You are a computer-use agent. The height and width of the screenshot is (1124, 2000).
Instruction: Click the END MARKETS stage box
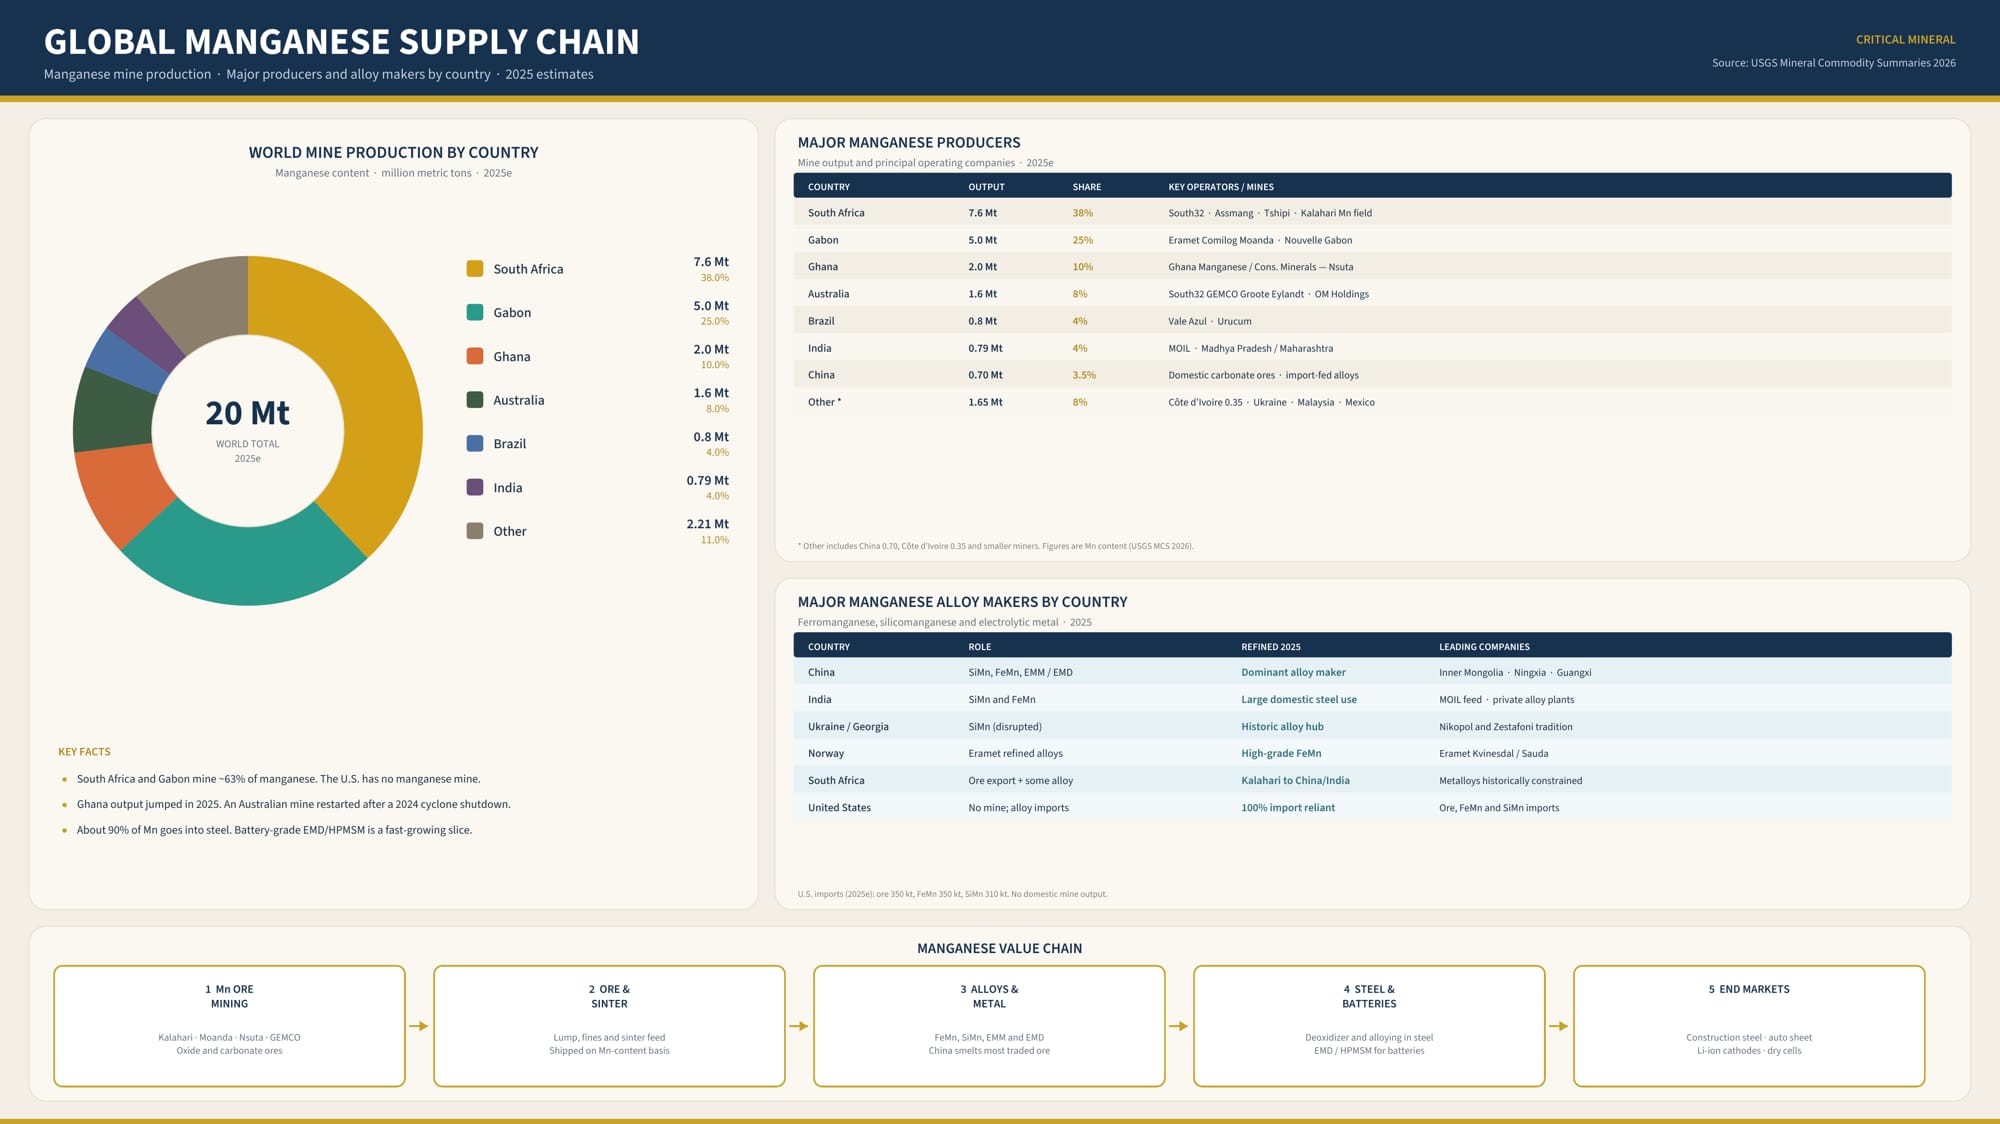point(1749,1026)
